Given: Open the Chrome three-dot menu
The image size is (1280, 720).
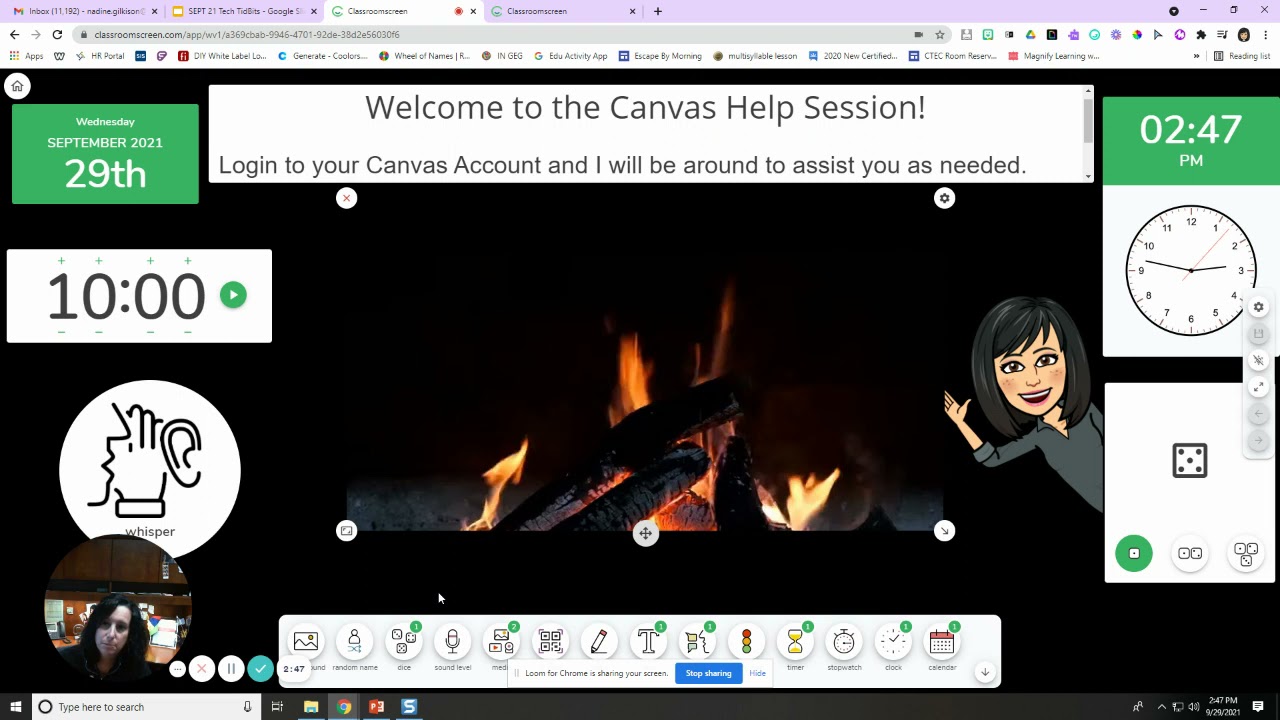Looking at the screenshot, I should pos(1265,34).
